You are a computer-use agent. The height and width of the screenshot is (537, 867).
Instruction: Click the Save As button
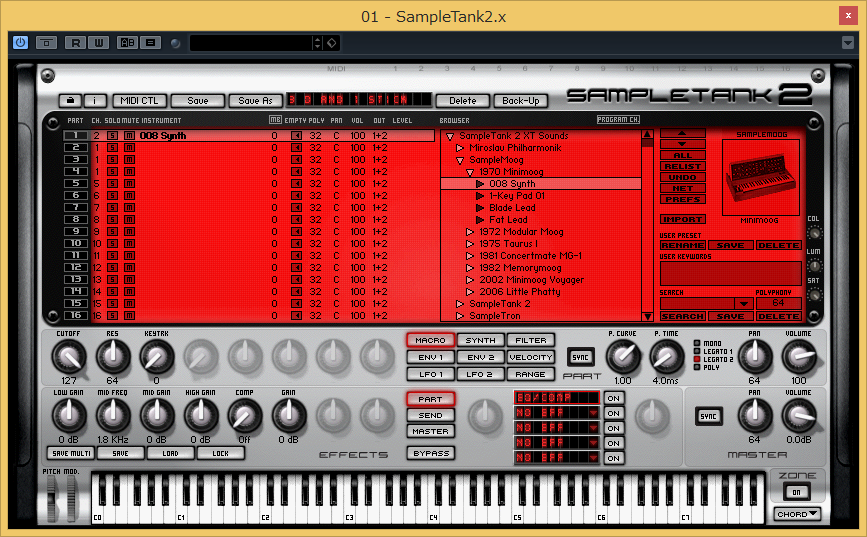click(255, 101)
